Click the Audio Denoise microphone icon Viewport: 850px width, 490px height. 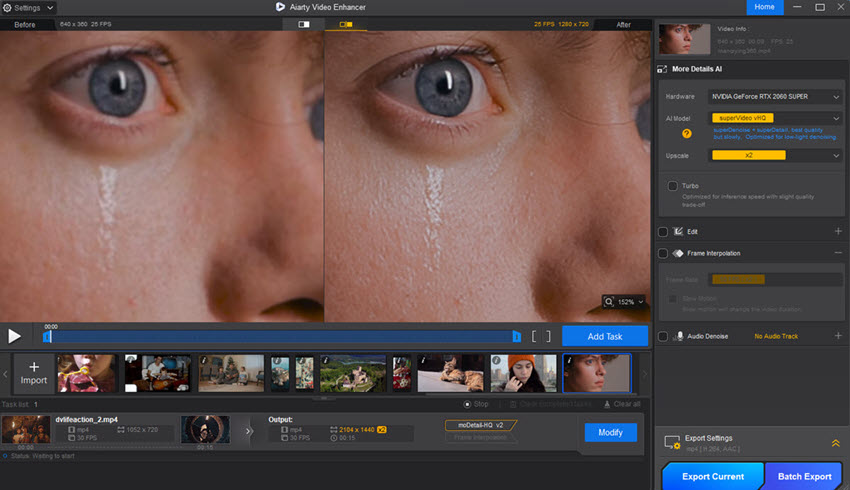pos(679,336)
